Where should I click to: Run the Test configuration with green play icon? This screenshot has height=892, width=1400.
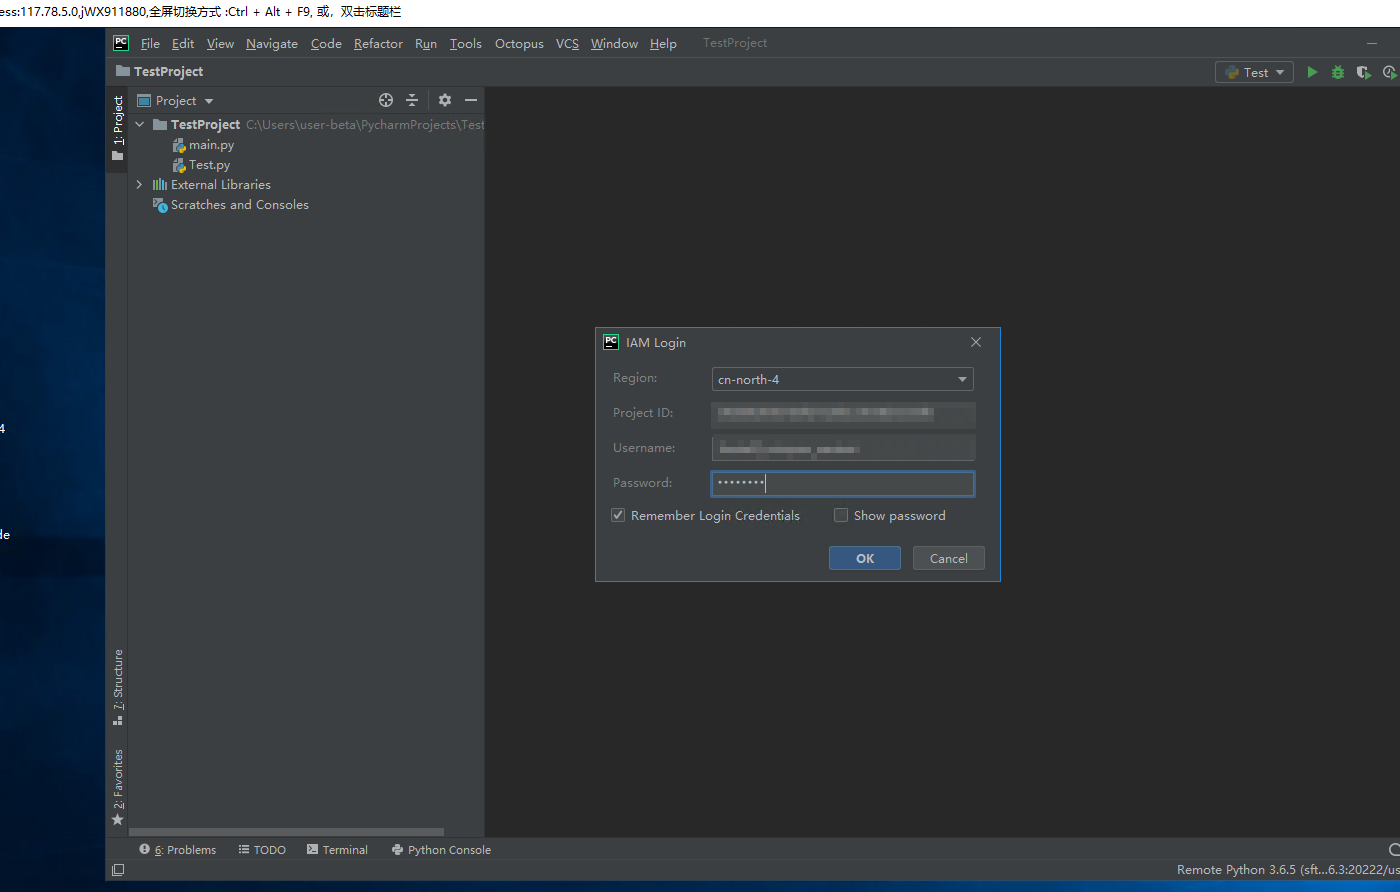pyautogui.click(x=1312, y=72)
